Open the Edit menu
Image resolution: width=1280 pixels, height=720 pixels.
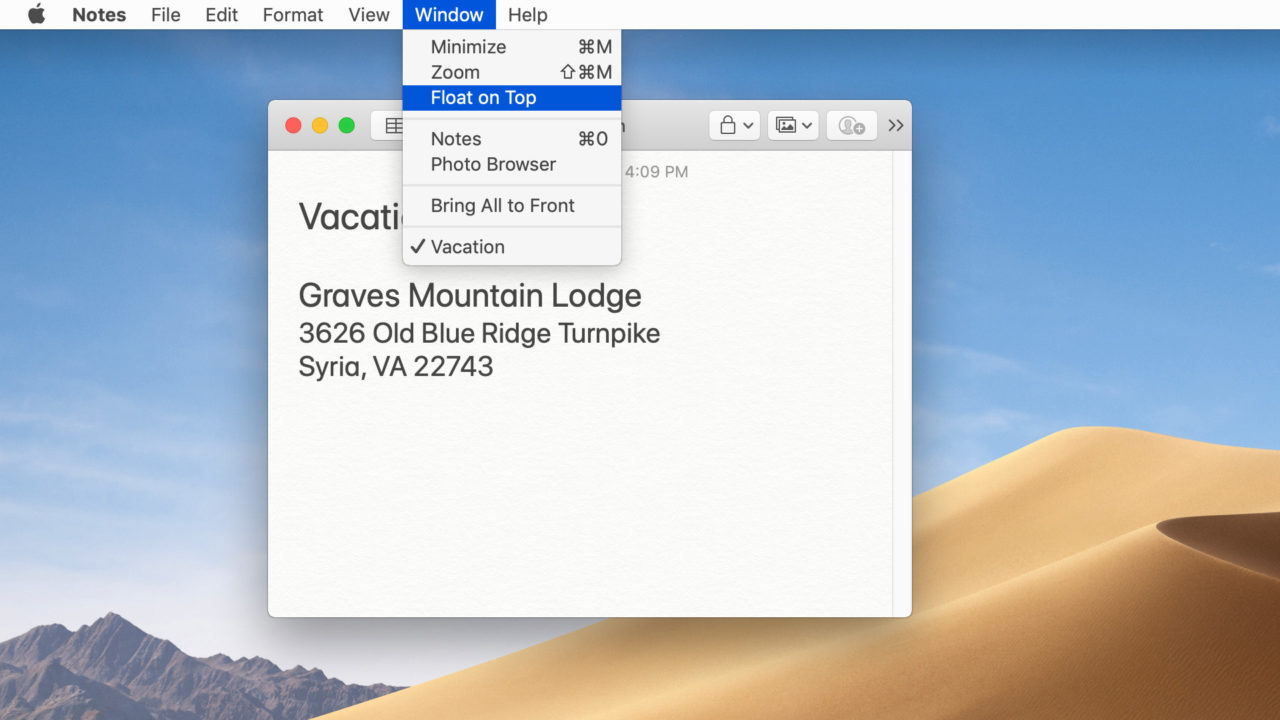click(222, 15)
